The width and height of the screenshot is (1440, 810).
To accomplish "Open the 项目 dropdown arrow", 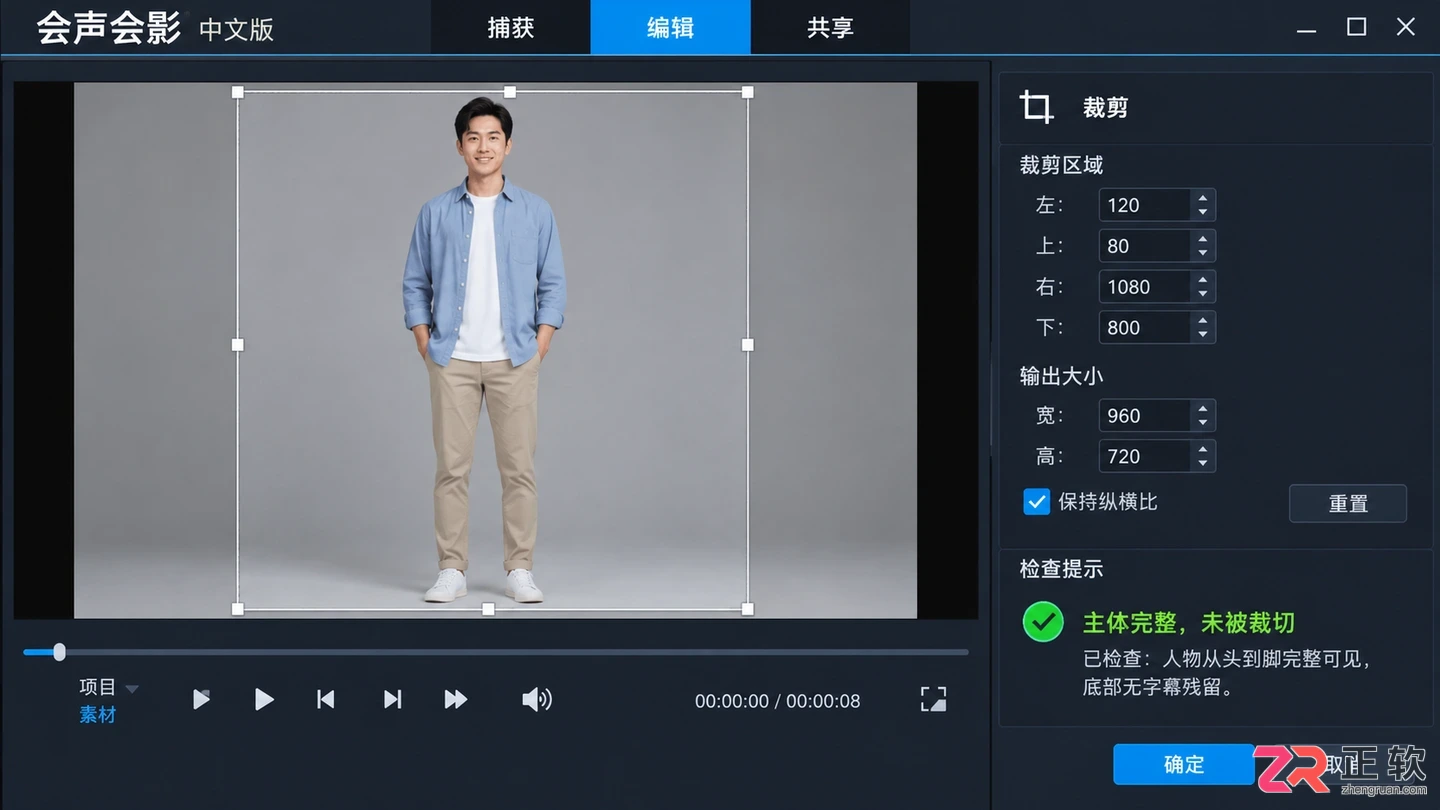I will [131, 688].
